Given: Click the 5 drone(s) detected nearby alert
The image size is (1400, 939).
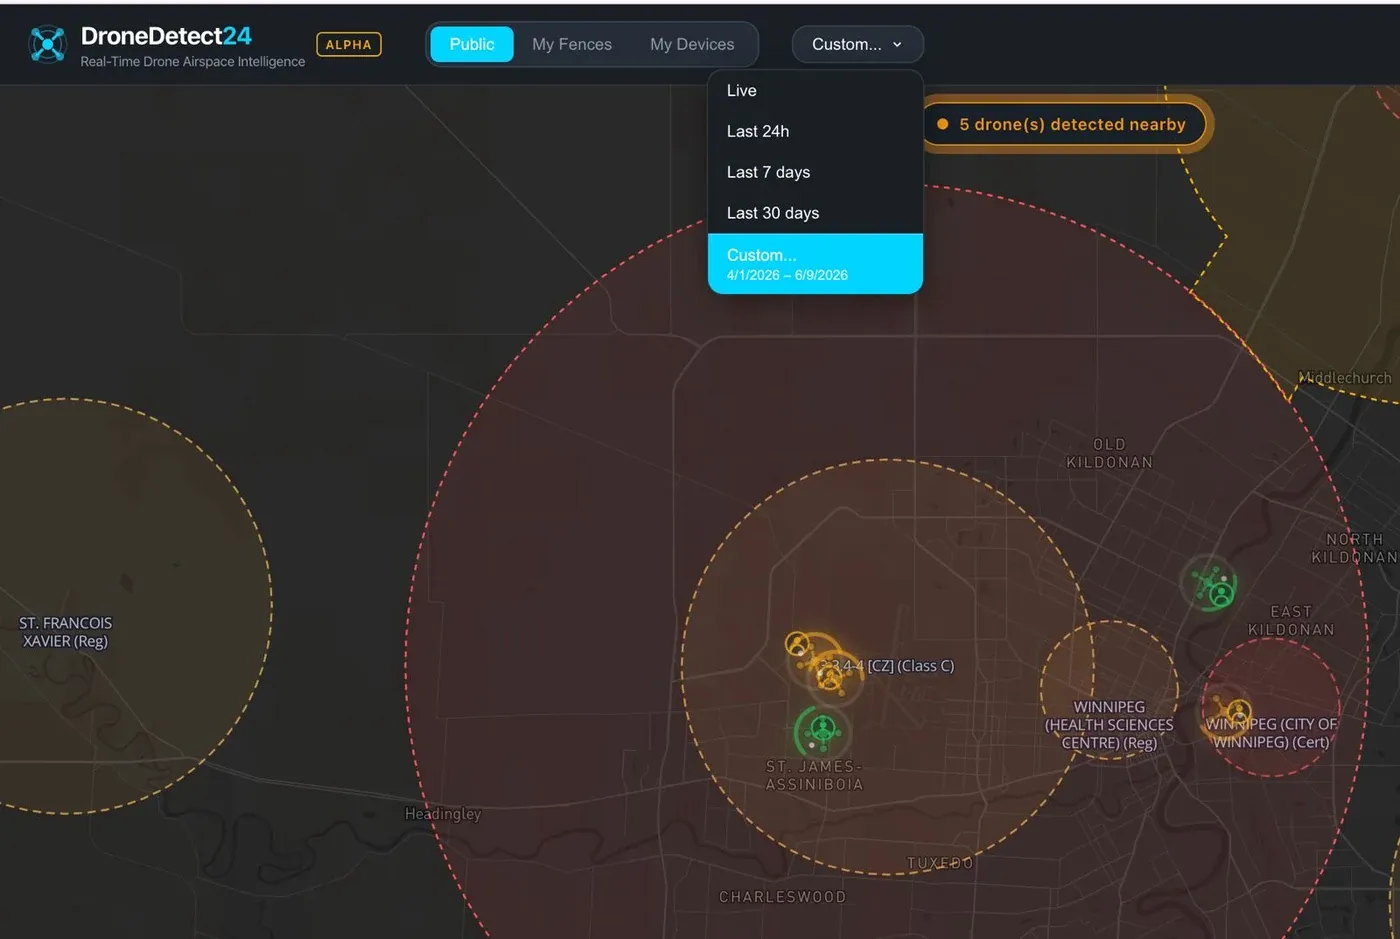Looking at the screenshot, I should click(x=1063, y=124).
